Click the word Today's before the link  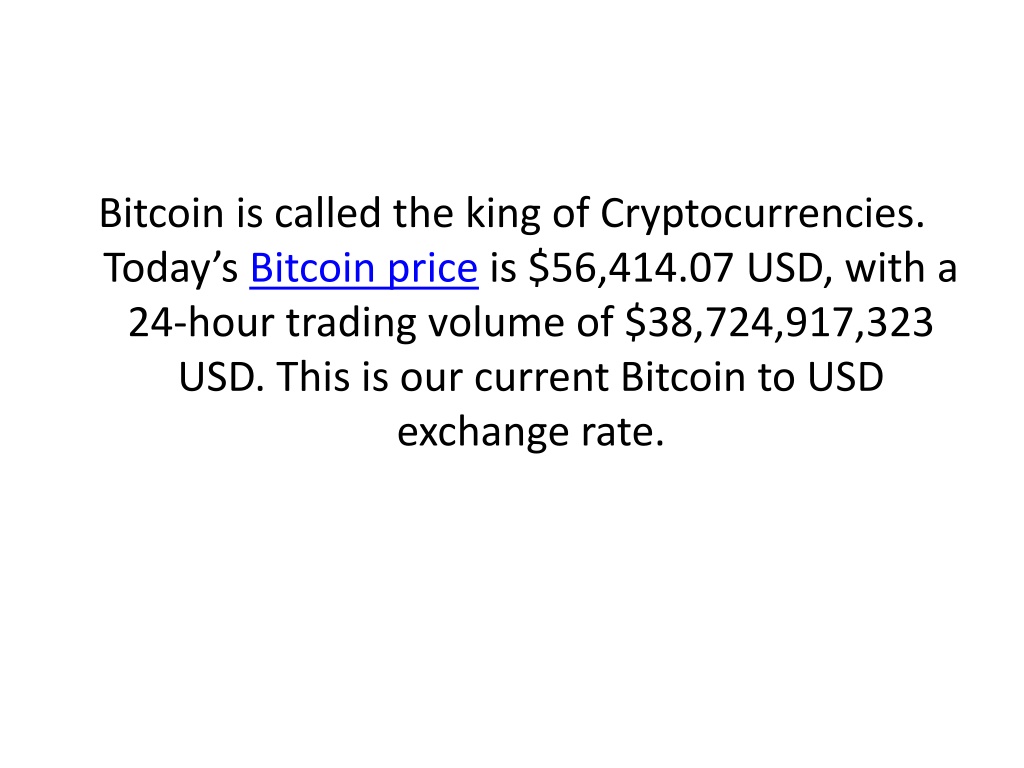pos(170,268)
